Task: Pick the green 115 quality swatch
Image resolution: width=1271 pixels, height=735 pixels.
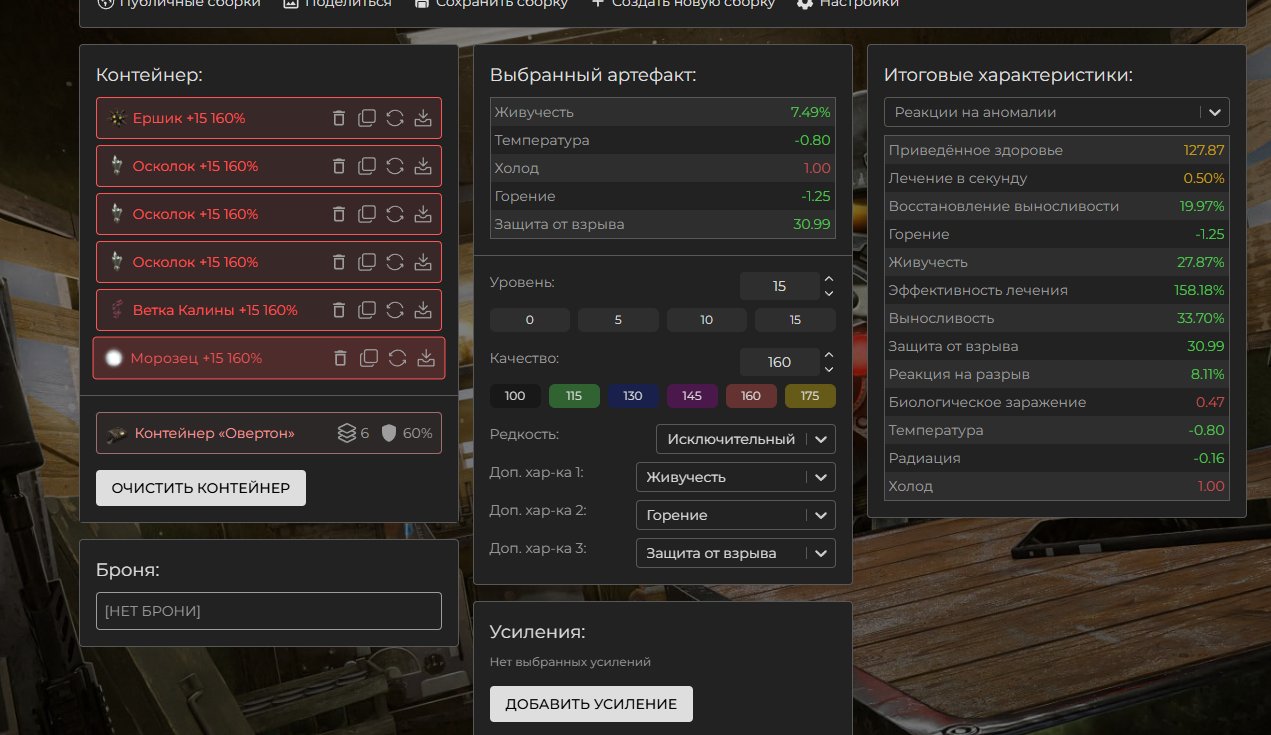Action: 574,396
